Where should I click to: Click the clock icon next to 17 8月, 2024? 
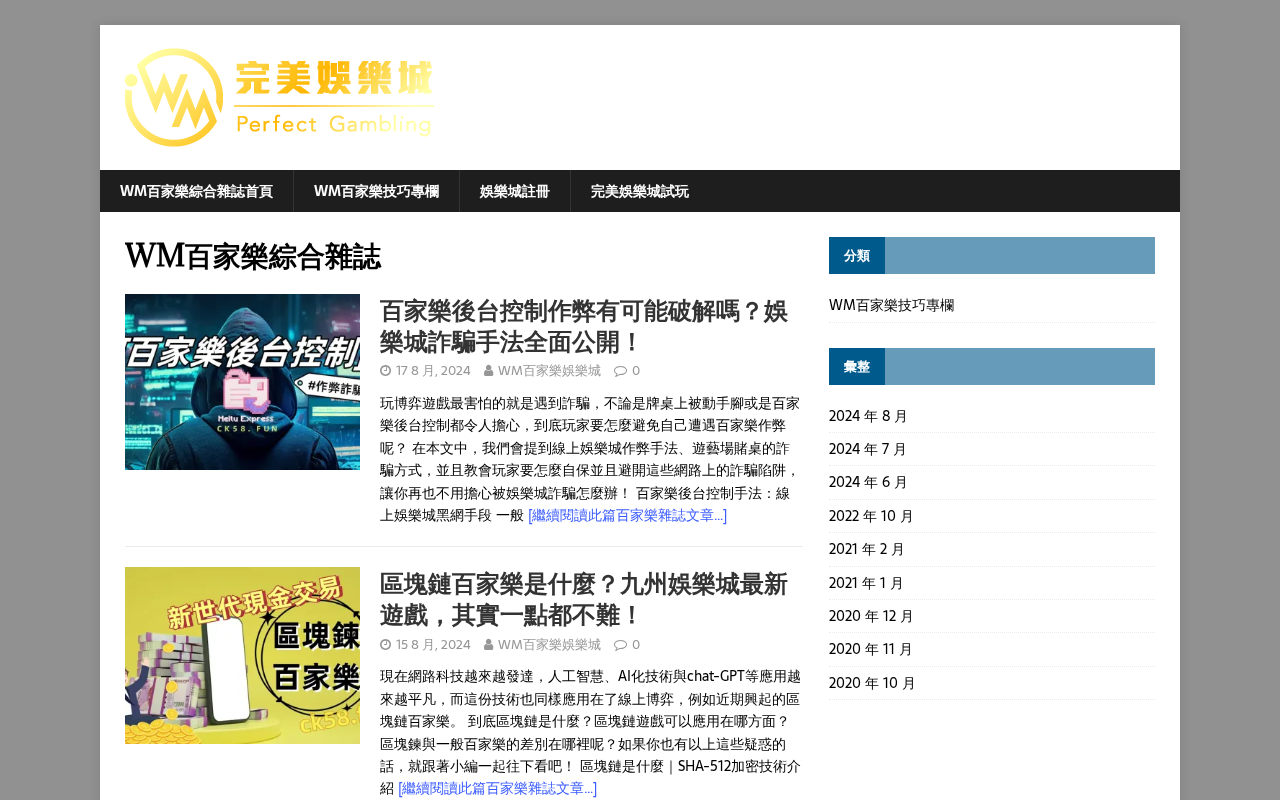click(385, 371)
